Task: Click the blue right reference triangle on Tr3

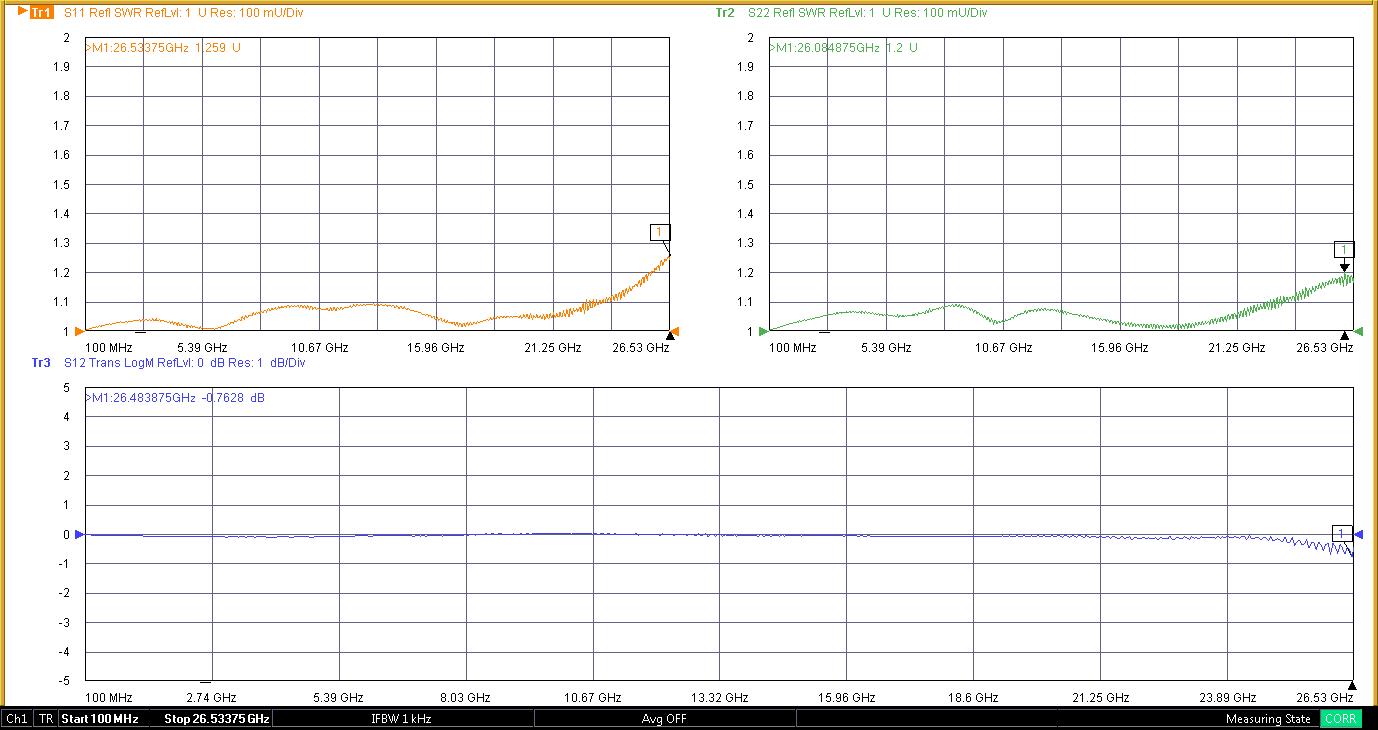Action: click(1359, 535)
